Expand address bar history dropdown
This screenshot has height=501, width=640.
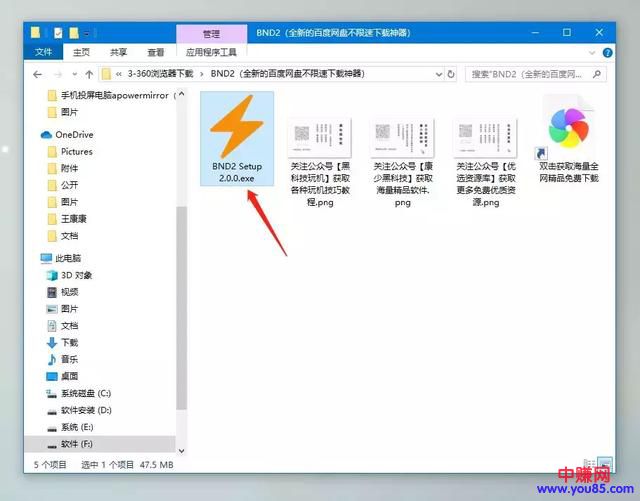coord(439,74)
